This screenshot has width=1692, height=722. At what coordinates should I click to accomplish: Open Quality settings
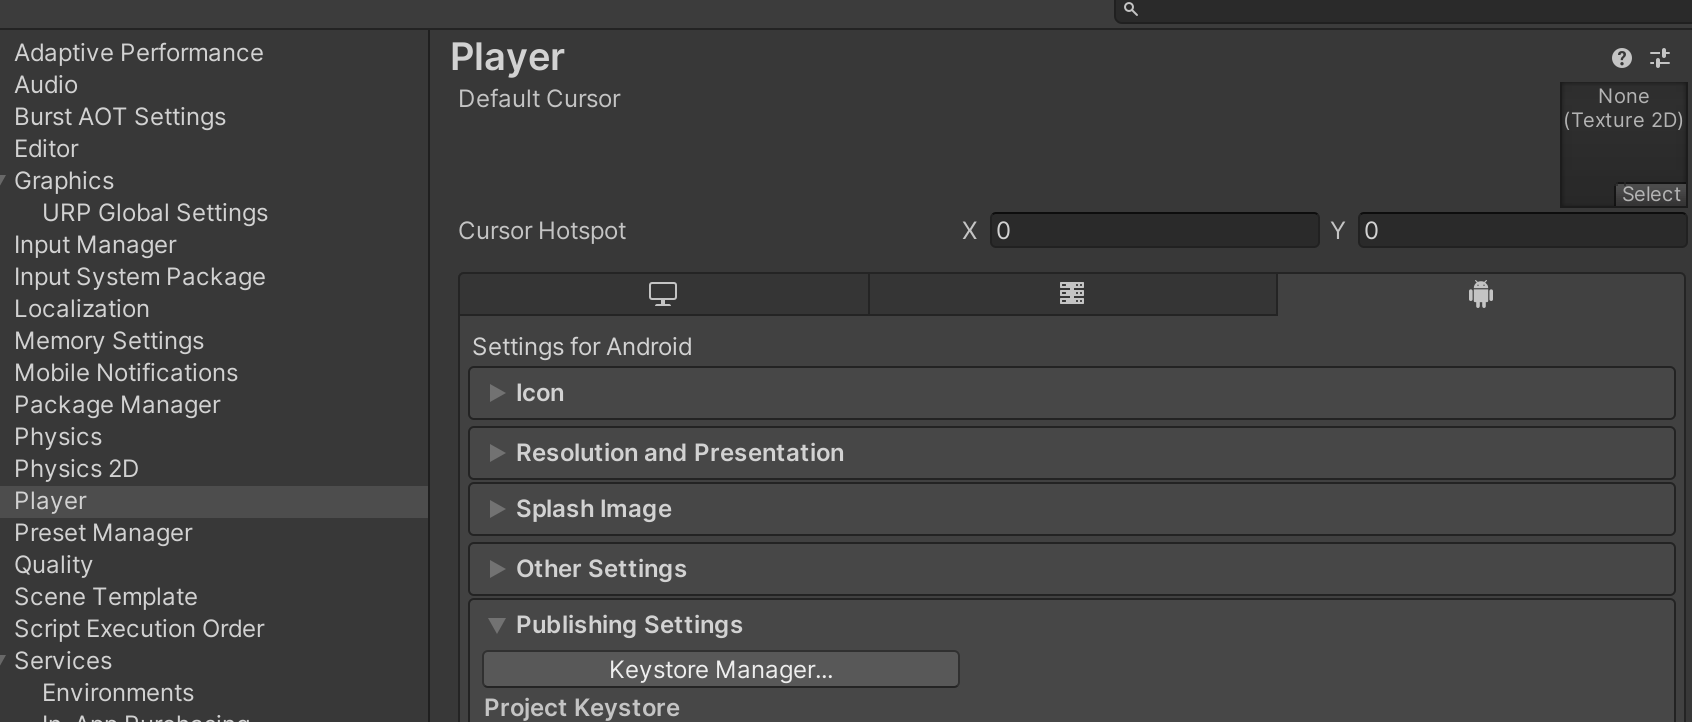(53, 565)
